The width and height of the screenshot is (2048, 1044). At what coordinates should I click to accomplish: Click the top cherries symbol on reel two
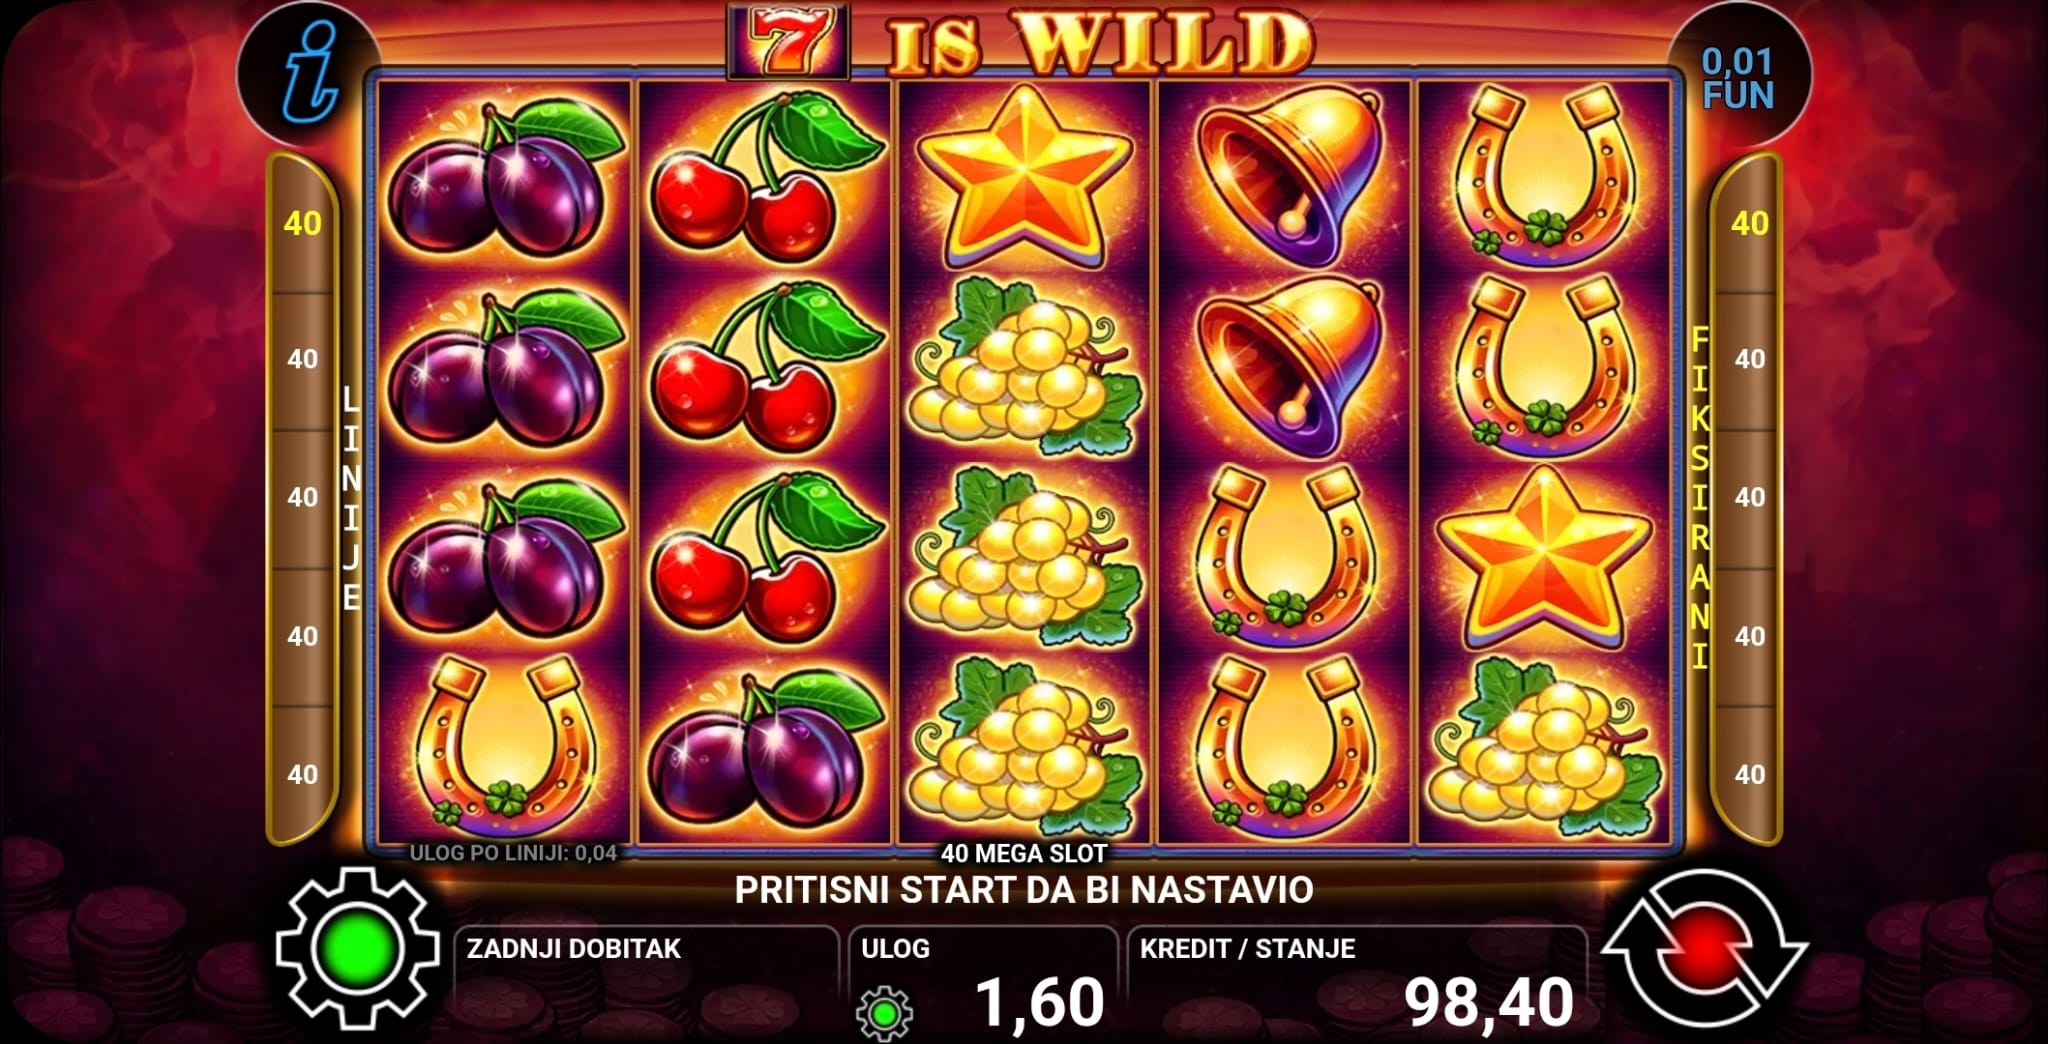pos(765,178)
